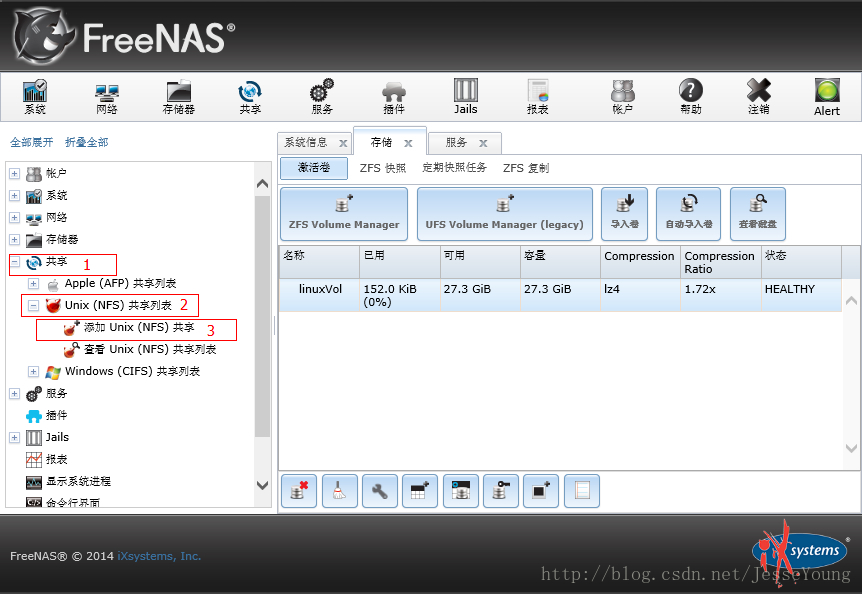Close the 系统信息 tab

(x=343, y=143)
